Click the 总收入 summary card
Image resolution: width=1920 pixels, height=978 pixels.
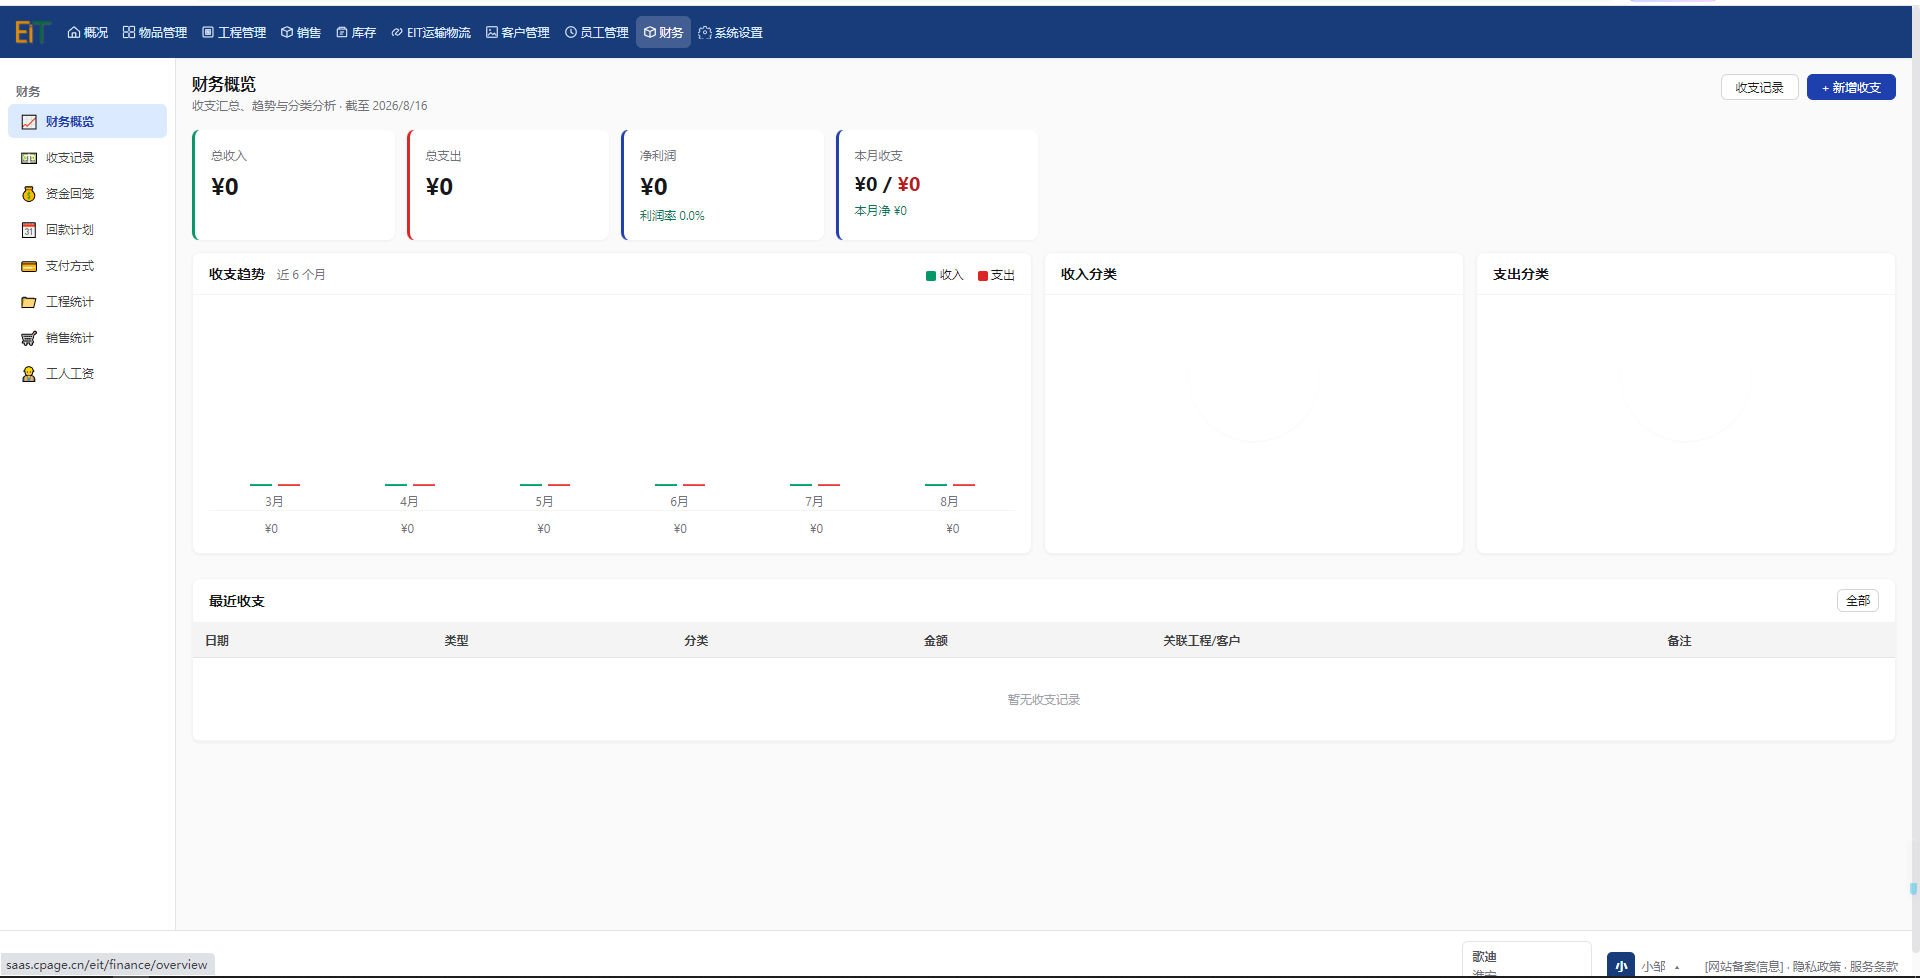pyautogui.click(x=293, y=185)
